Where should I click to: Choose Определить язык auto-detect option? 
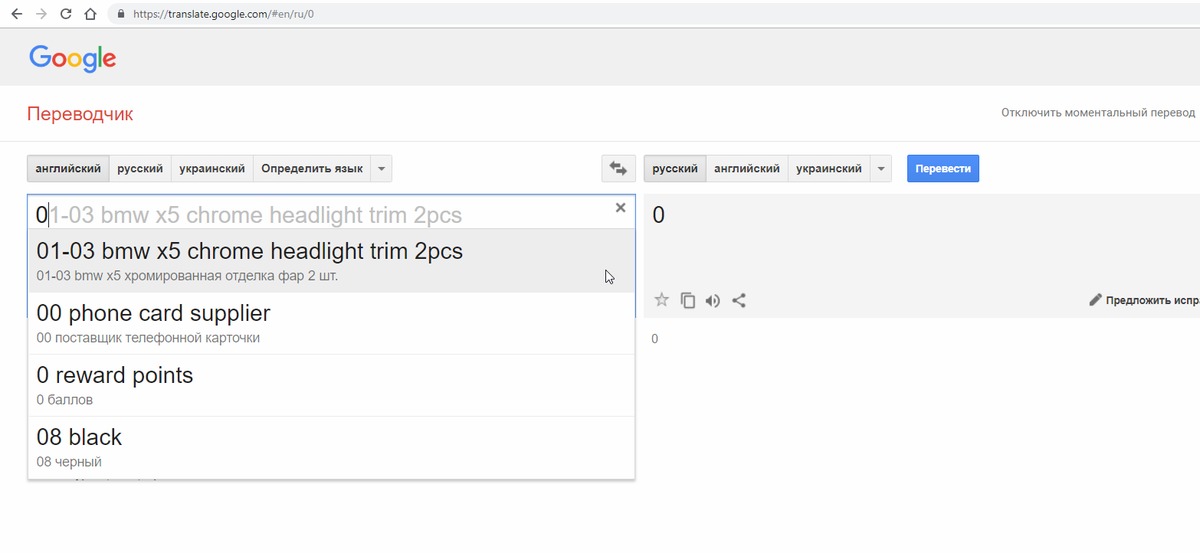[x=312, y=169]
